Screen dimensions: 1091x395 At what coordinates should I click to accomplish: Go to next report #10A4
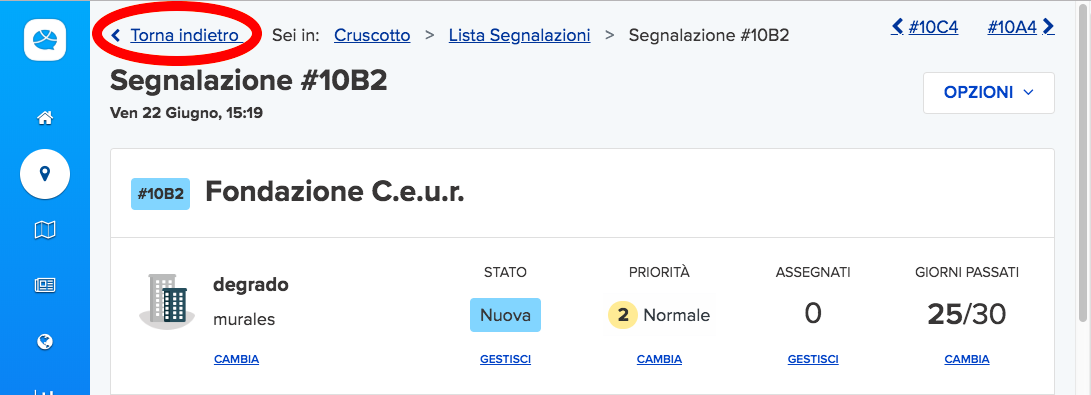[x=1021, y=27]
